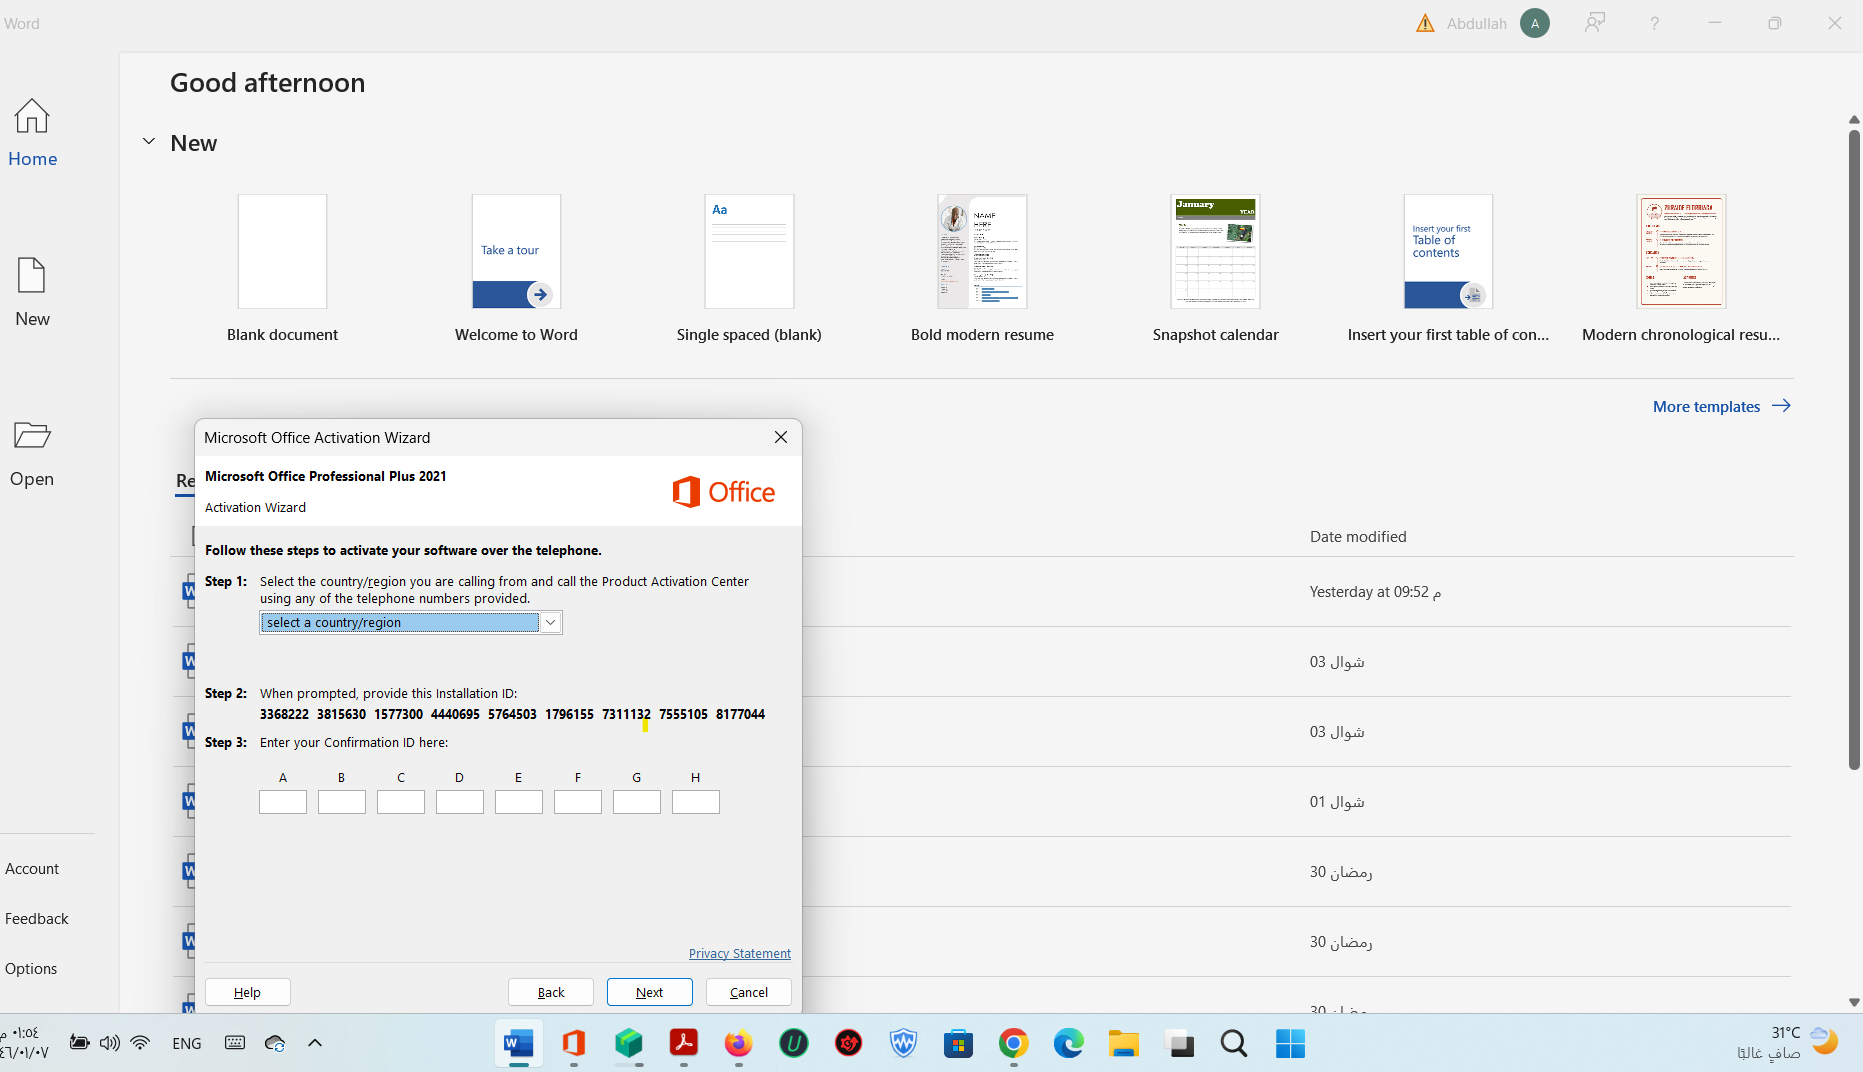This screenshot has width=1863, height=1072.
Task: Open the Privacy Statement link
Action: coord(740,954)
